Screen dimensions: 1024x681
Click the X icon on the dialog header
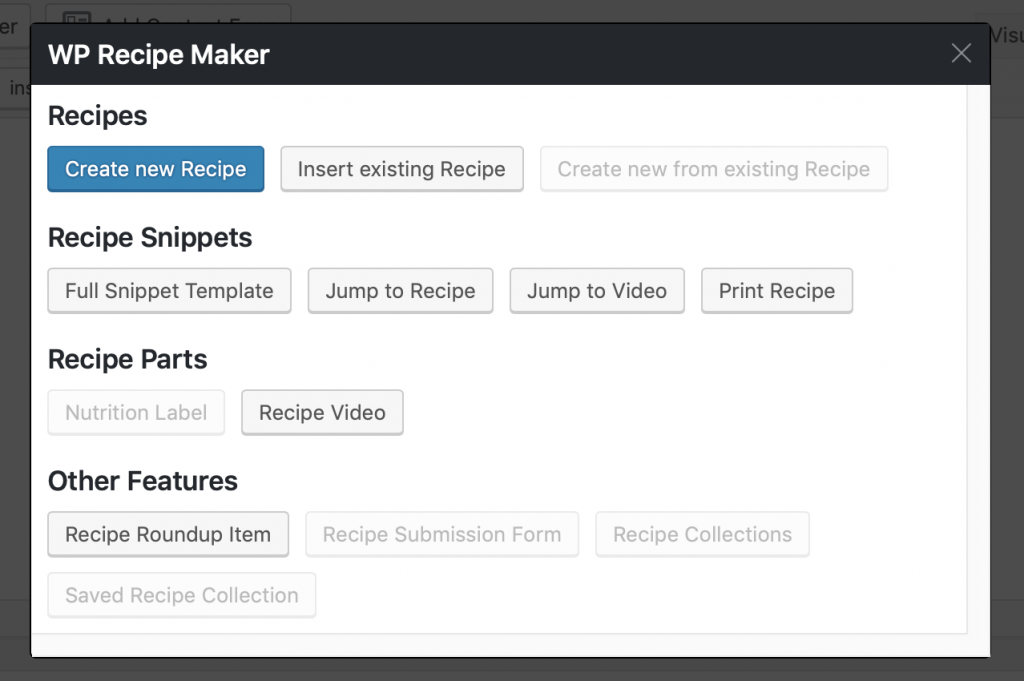click(961, 53)
